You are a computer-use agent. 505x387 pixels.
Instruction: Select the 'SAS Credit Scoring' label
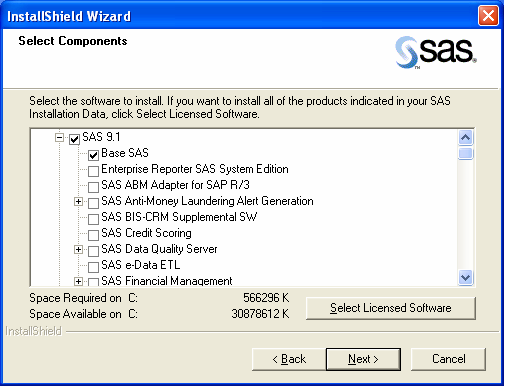click(x=146, y=233)
